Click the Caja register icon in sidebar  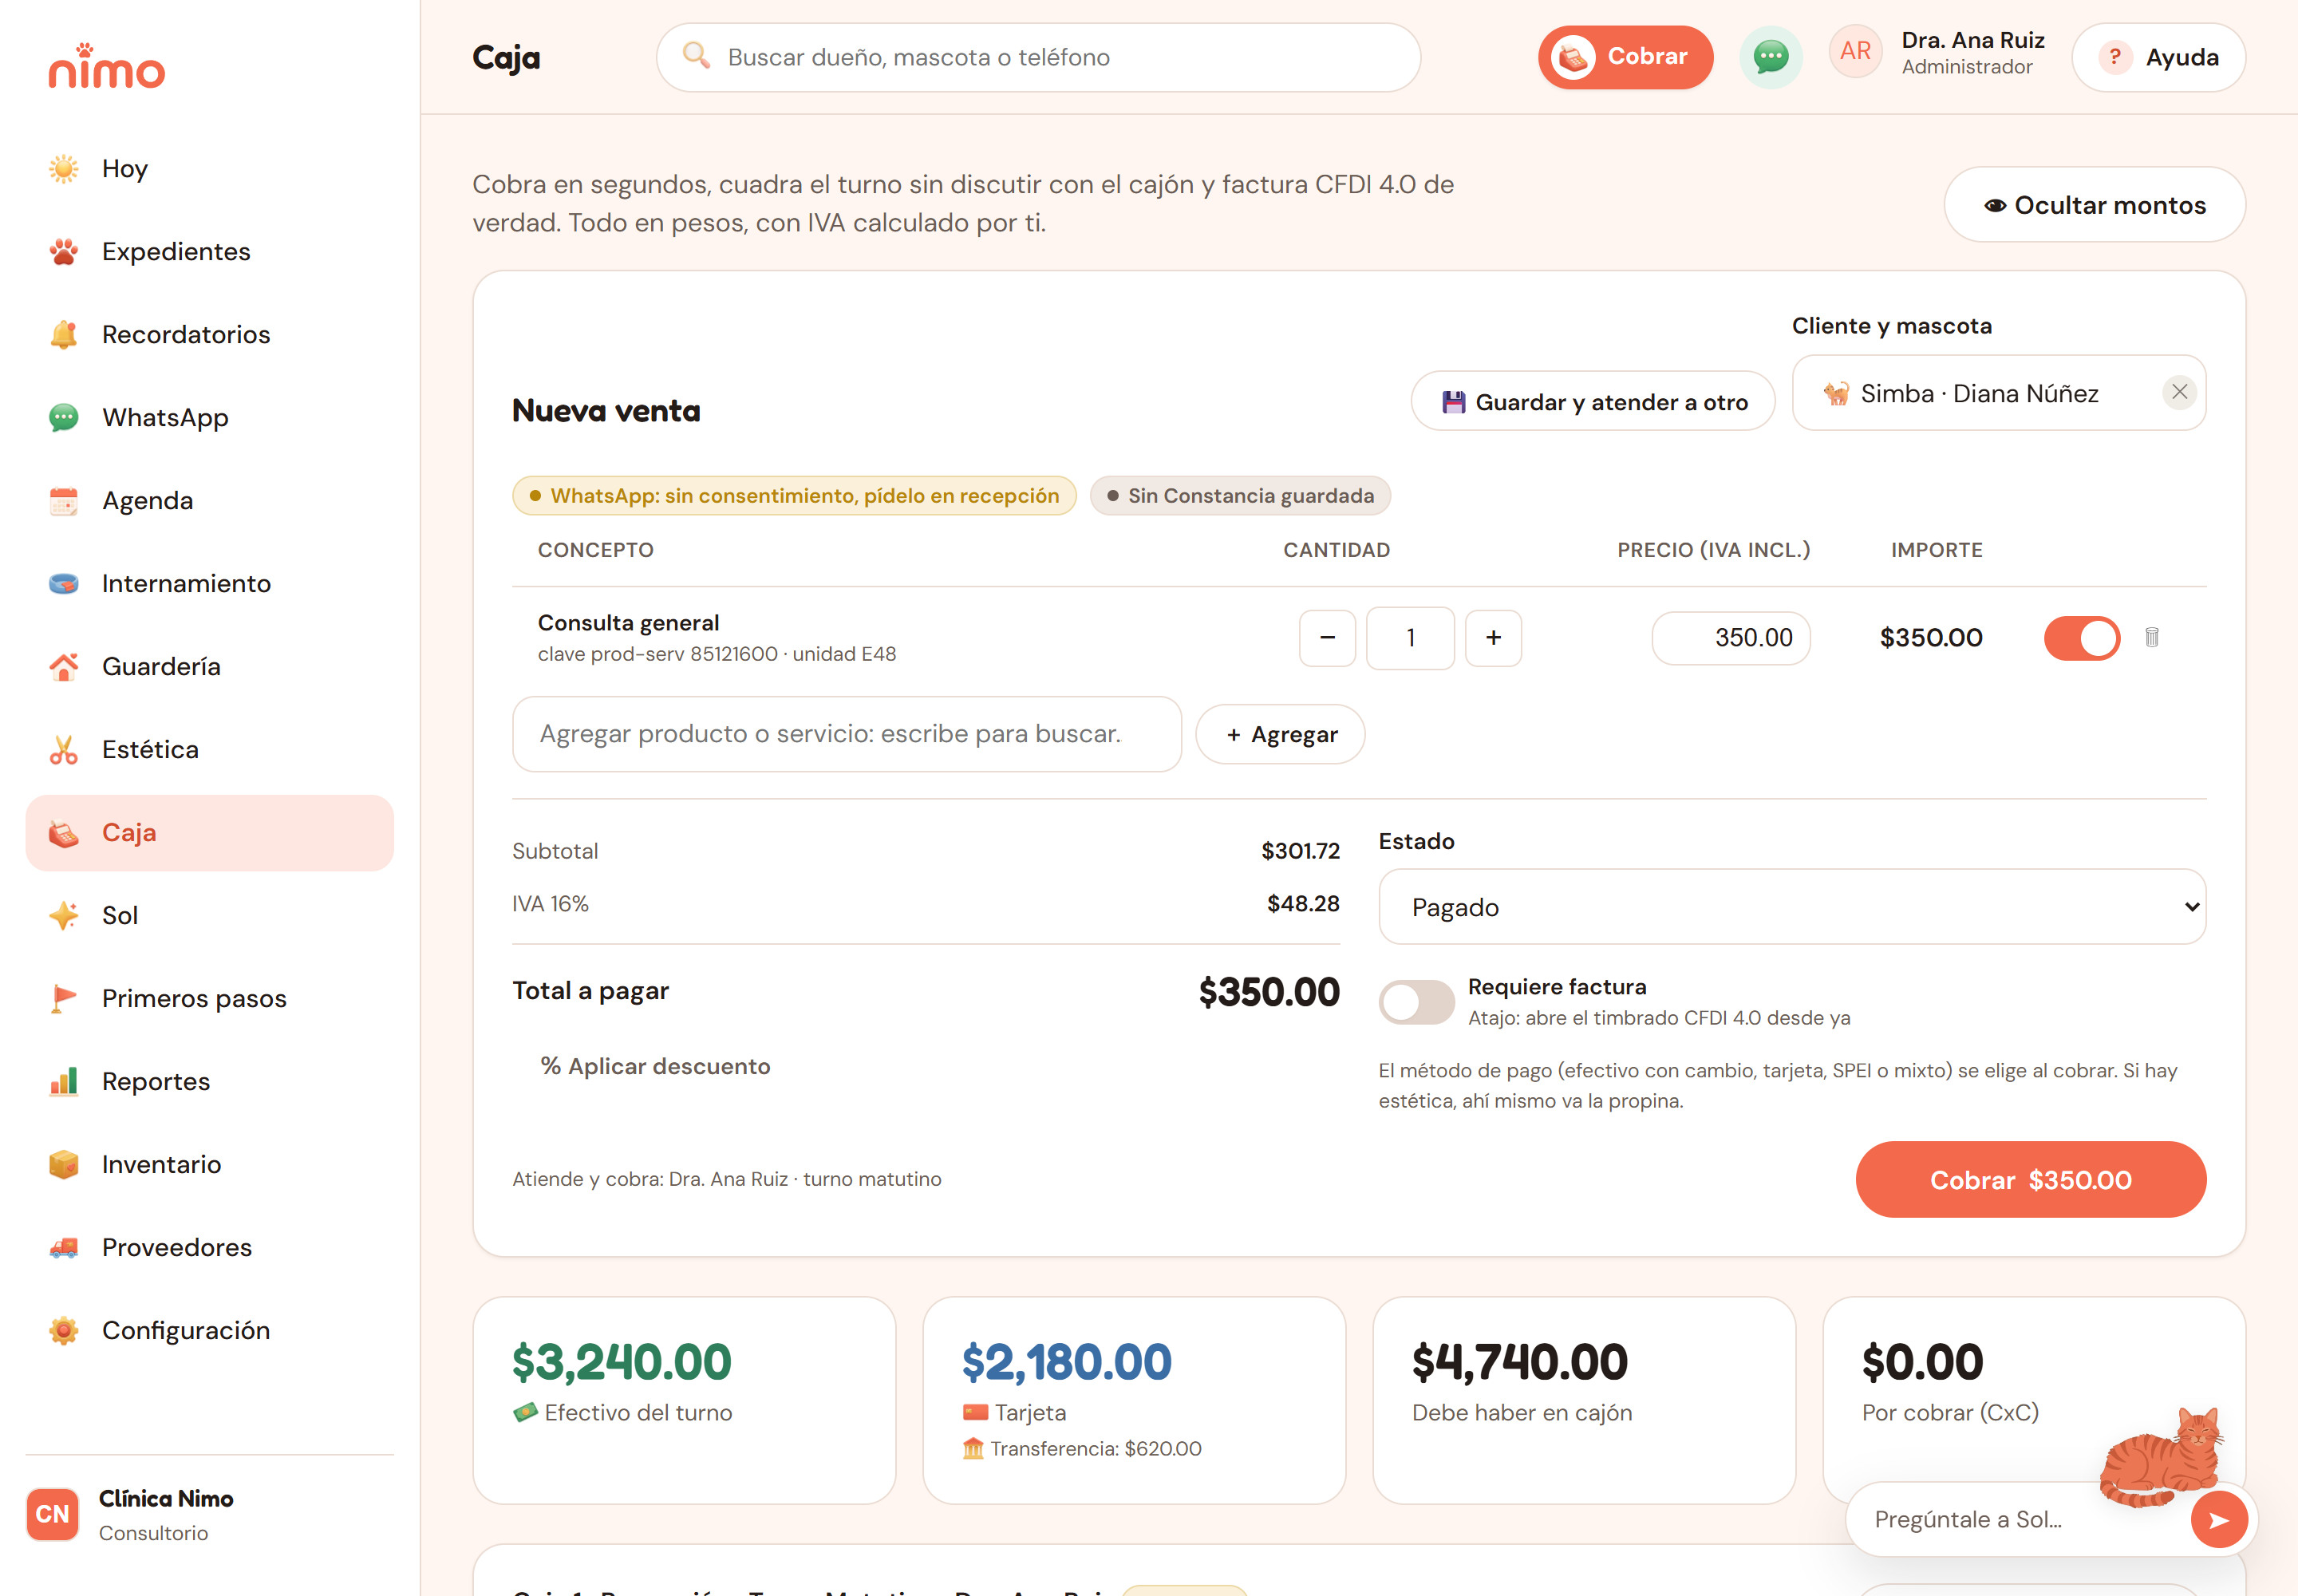coord(64,832)
